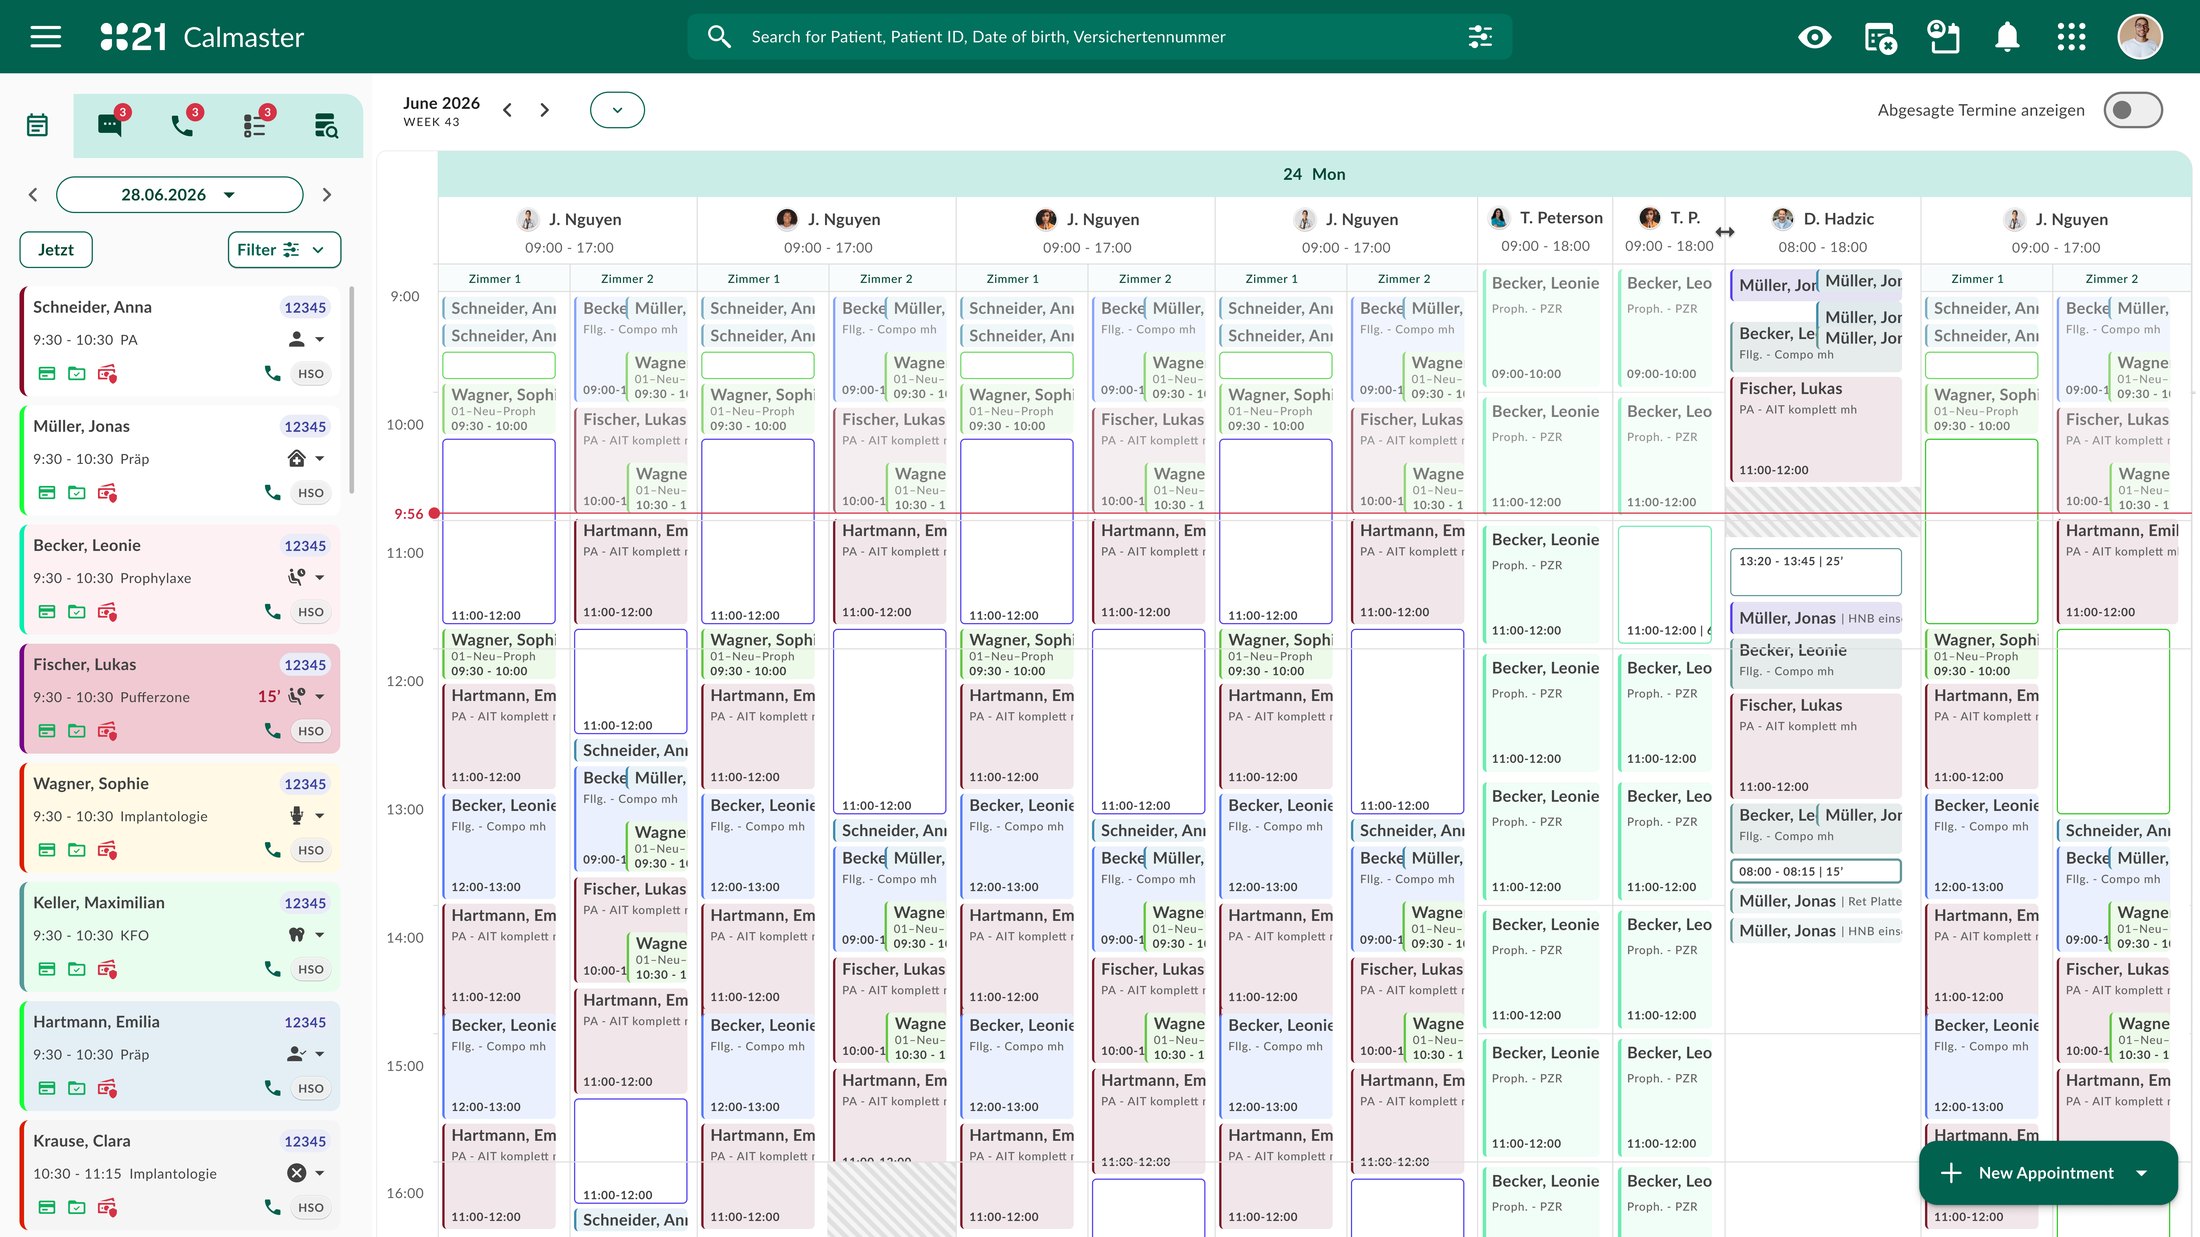Open notifications bell
This screenshot has height=1237, width=2200.
coord(2007,37)
